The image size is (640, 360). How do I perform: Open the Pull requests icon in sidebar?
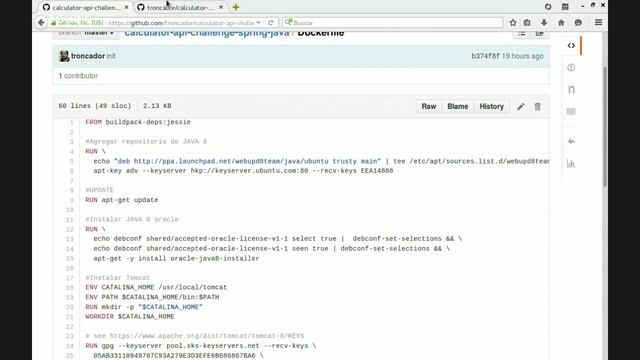point(571,89)
